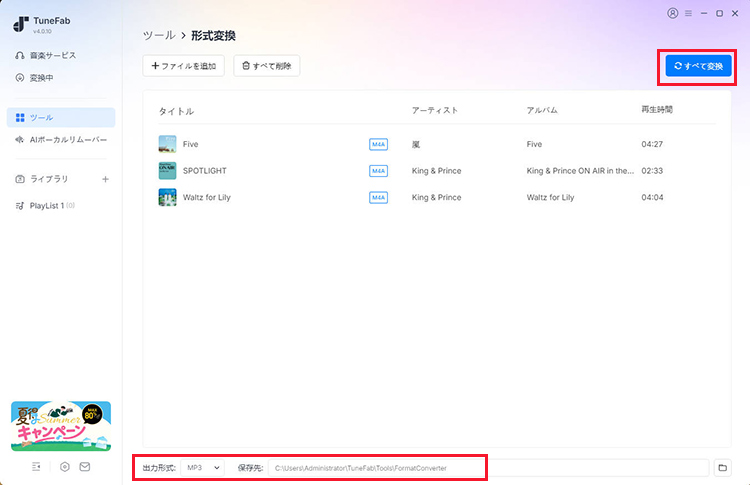Open settings hexagon icon in sidebar footer
The image size is (750, 485).
click(65, 466)
